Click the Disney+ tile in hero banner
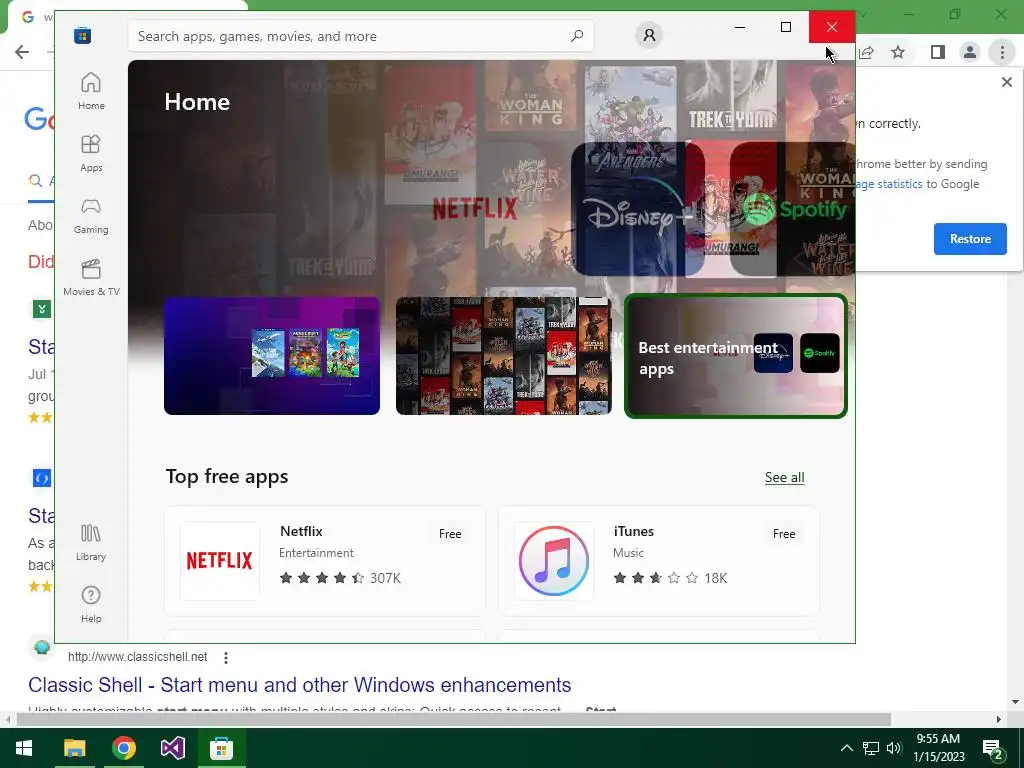 637,209
